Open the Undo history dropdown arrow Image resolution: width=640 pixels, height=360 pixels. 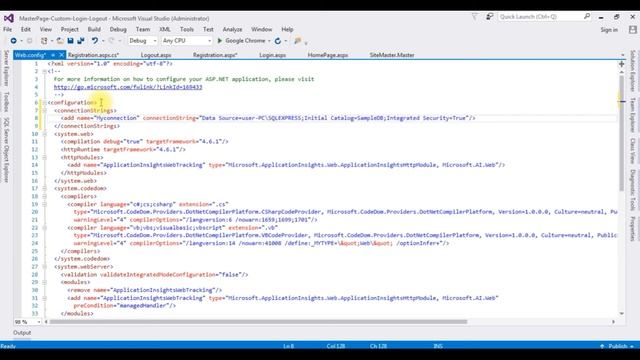click(103, 41)
